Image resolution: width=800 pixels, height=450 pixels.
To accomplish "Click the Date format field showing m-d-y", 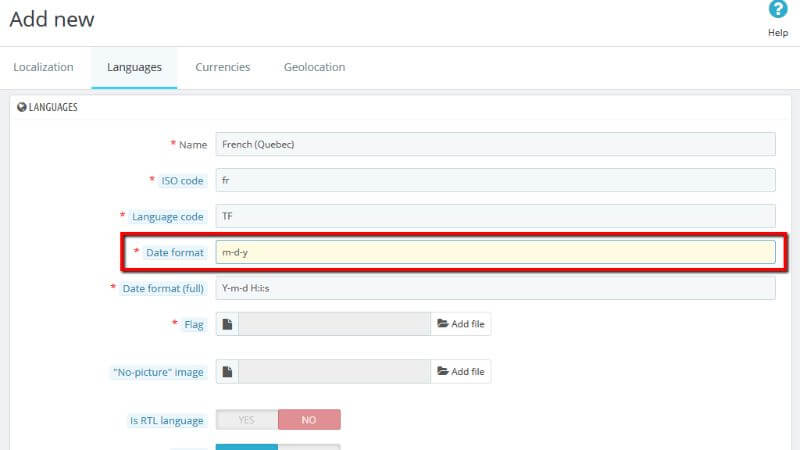I will [x=495, y=252].
